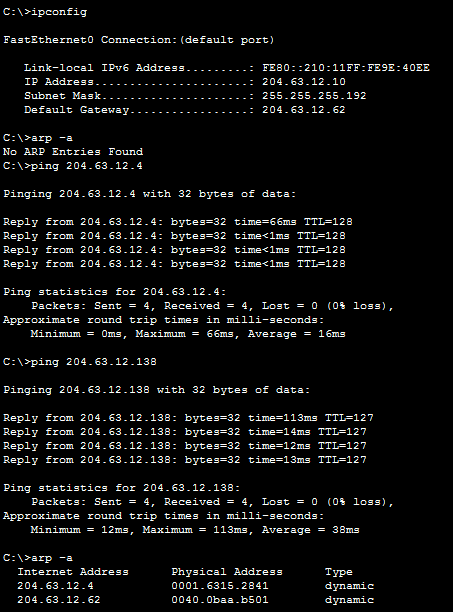This screenshot has width=453, height=614.
Task: Click the MAC address 0001.6315.2841
Action: pyautogui.click(x=220, y=586)
